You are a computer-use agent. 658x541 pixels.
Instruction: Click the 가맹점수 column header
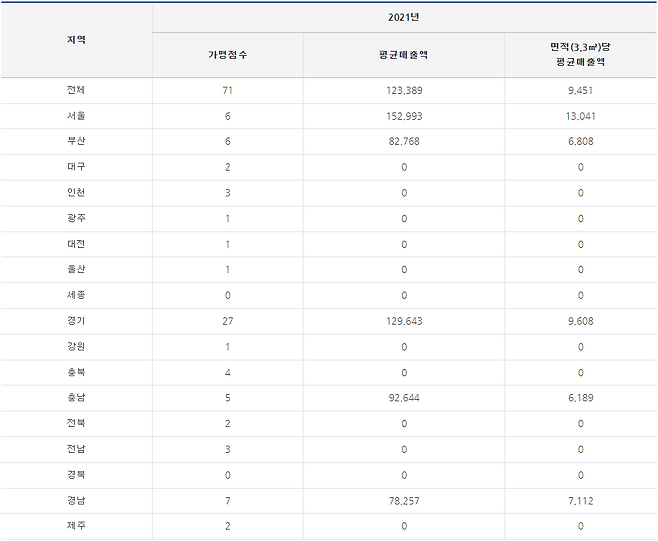tap(227, 54)
